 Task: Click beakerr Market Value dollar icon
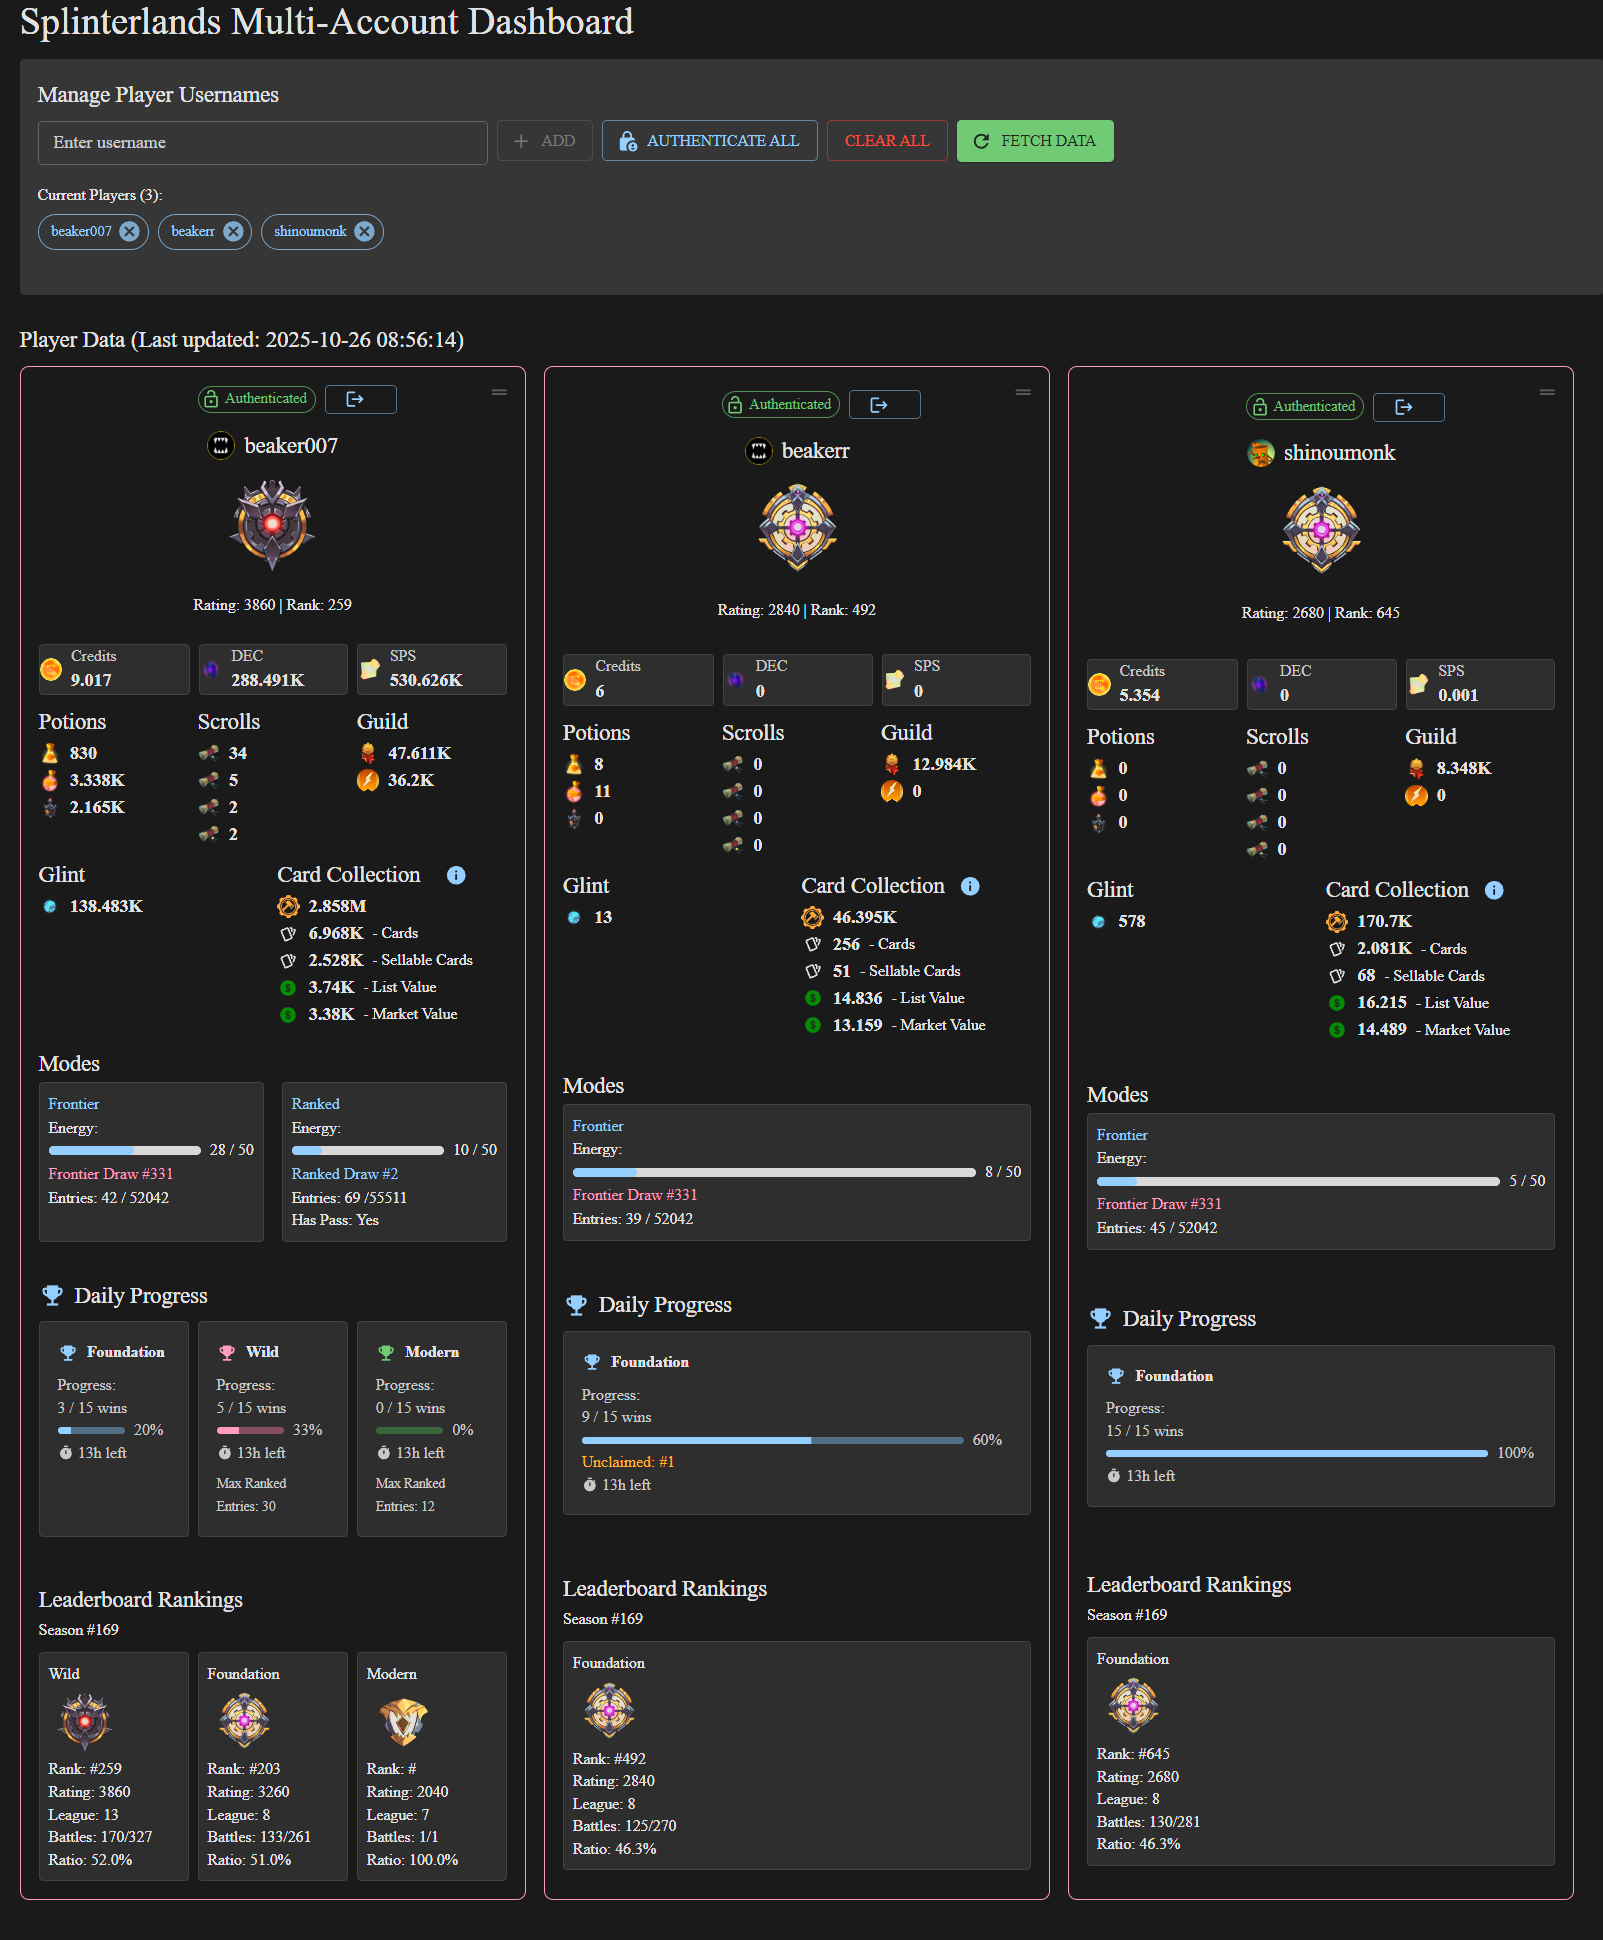pos(813,1025)
